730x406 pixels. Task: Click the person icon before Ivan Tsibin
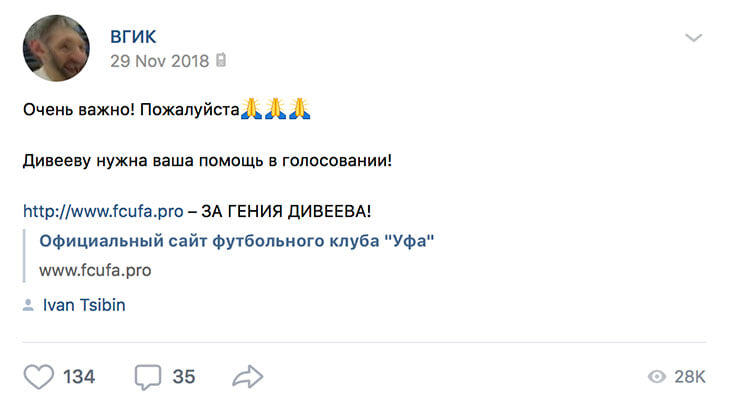click(x=28, y=305)
